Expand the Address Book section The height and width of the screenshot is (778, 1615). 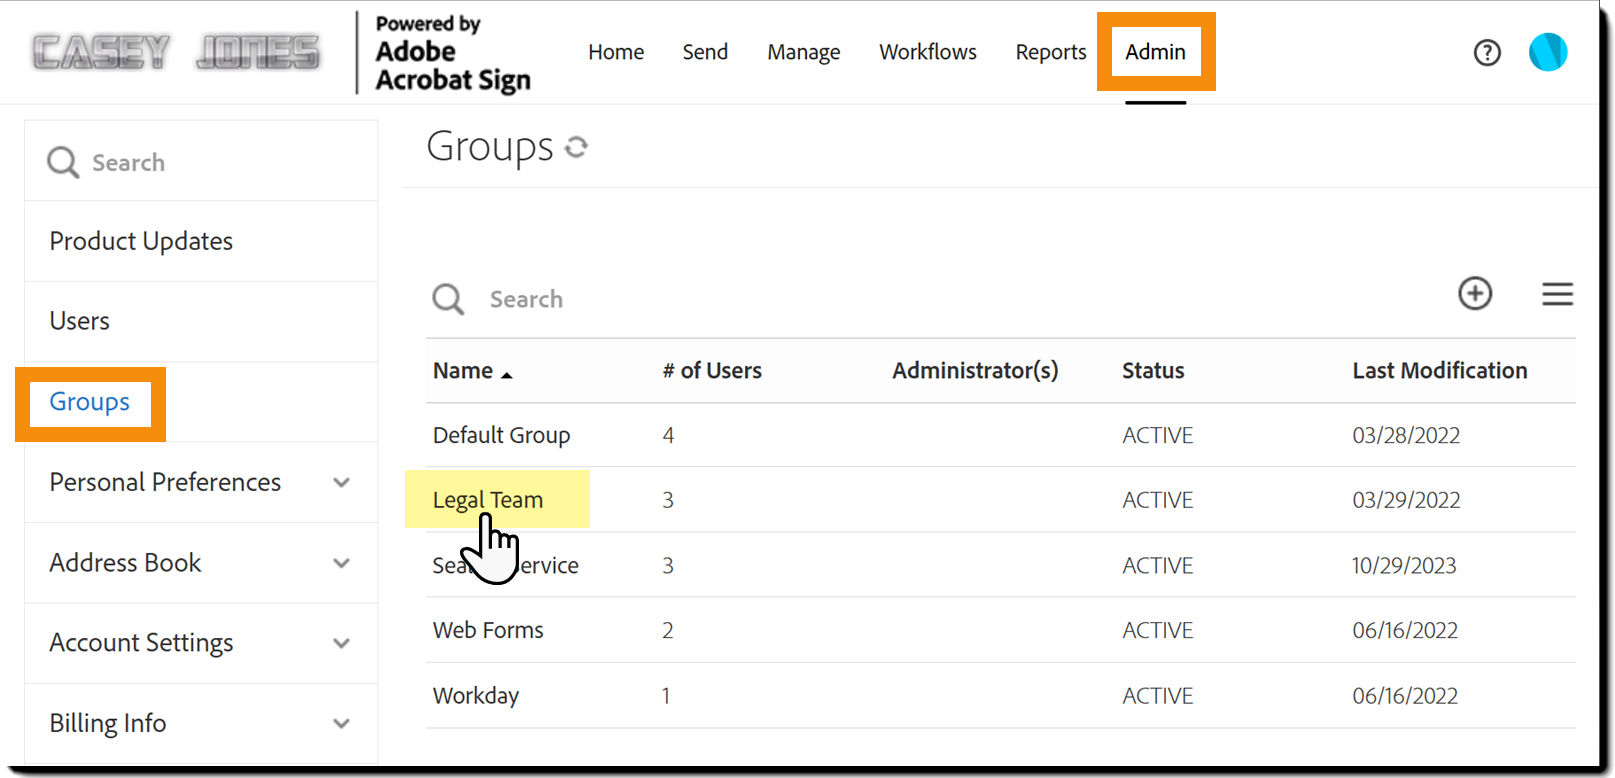[x=342, y=563]
